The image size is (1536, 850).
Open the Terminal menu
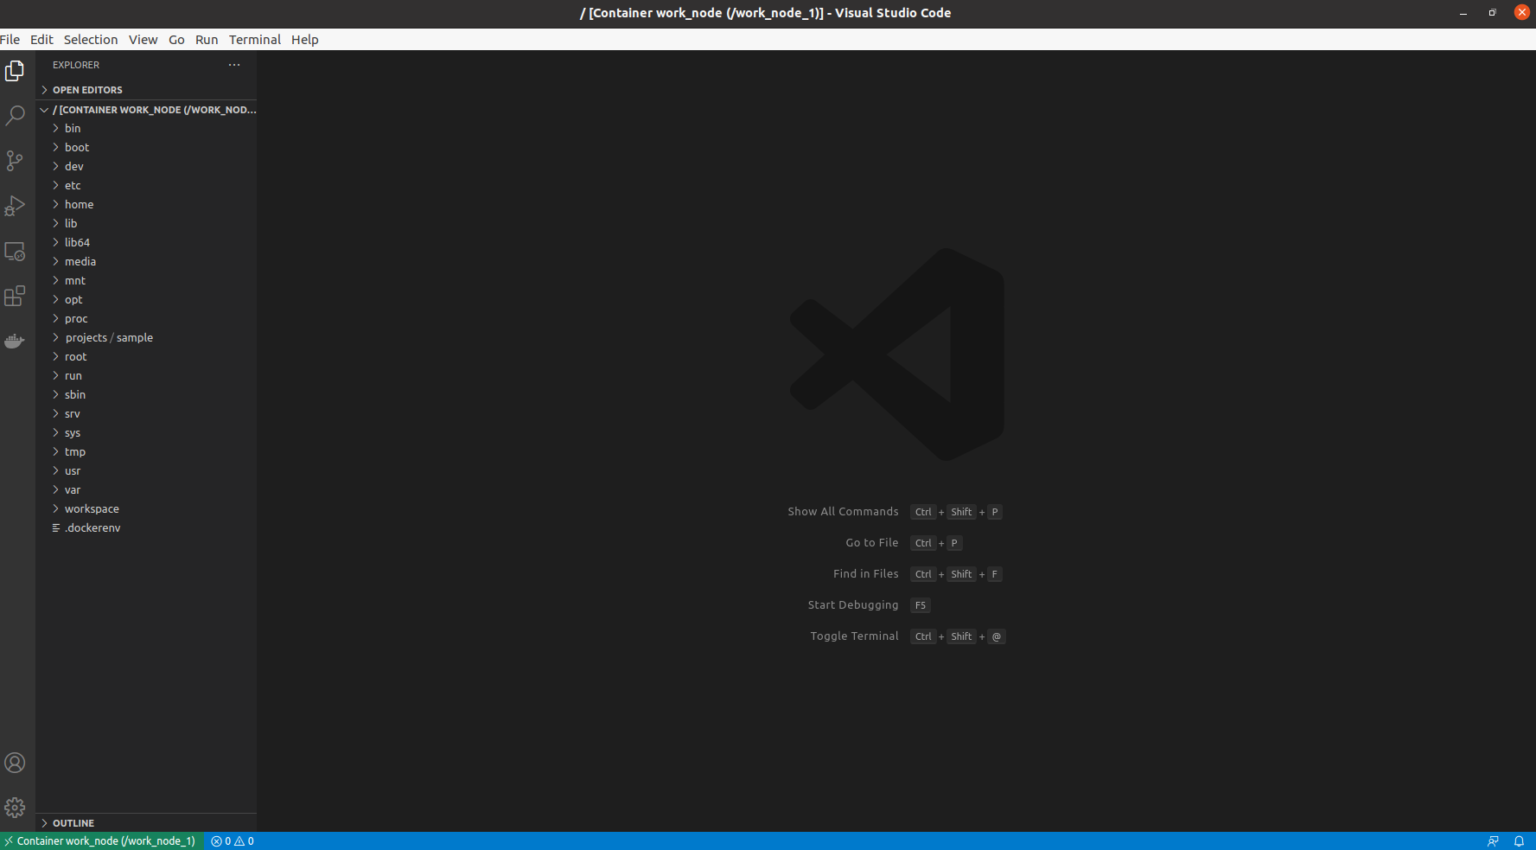(254, 39)
